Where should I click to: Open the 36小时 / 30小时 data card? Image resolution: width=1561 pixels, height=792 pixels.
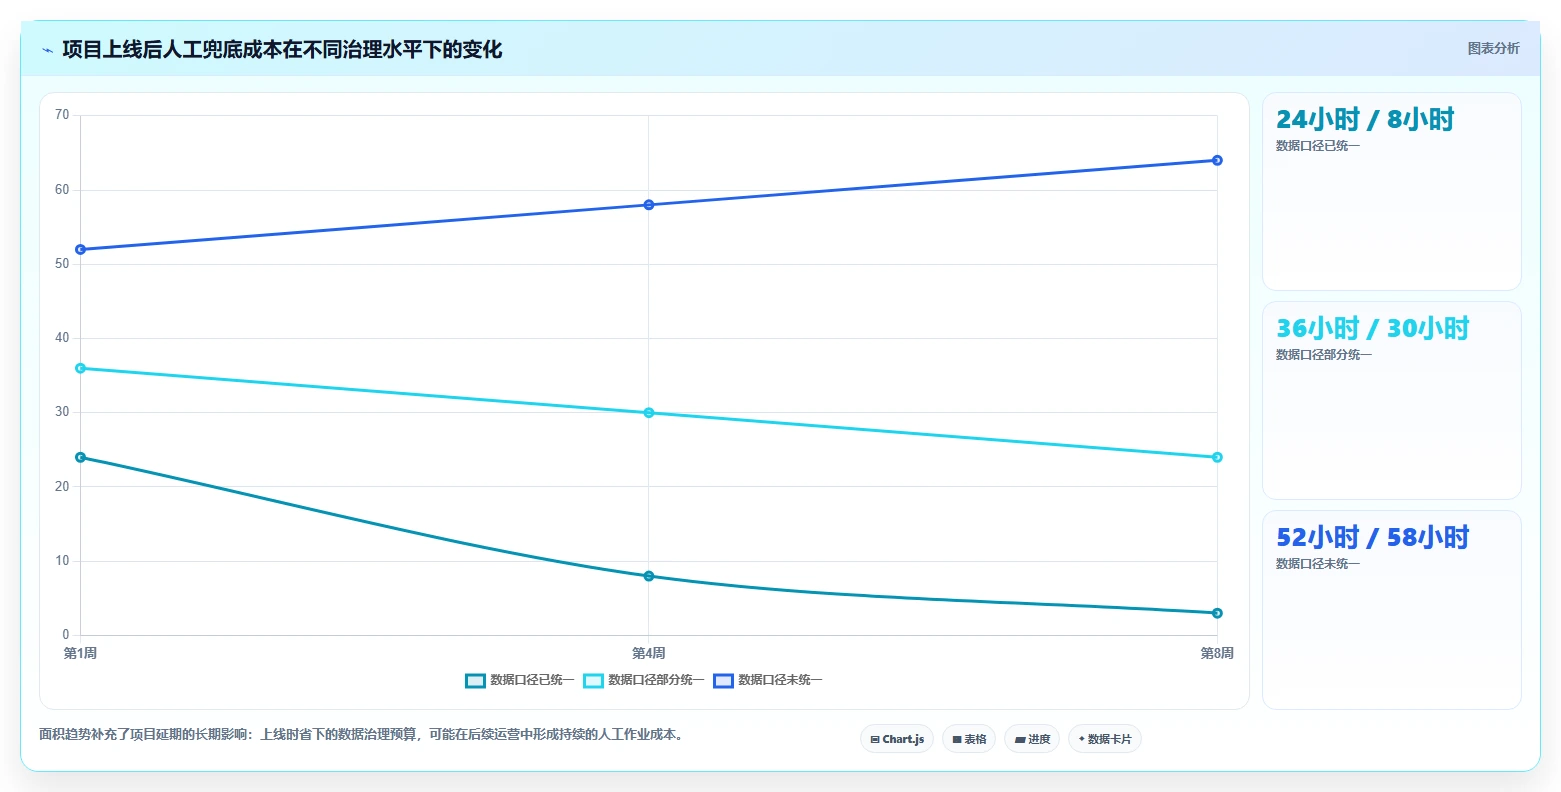click(1392, 401)
